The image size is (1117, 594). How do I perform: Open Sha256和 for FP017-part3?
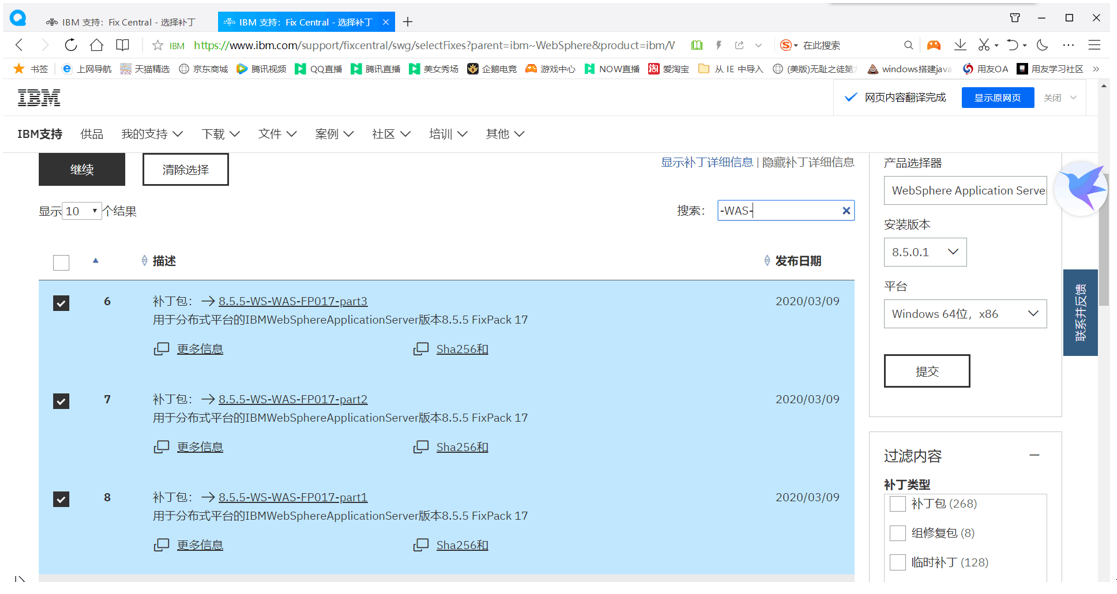pyautogui.click(x=462, y=349)
